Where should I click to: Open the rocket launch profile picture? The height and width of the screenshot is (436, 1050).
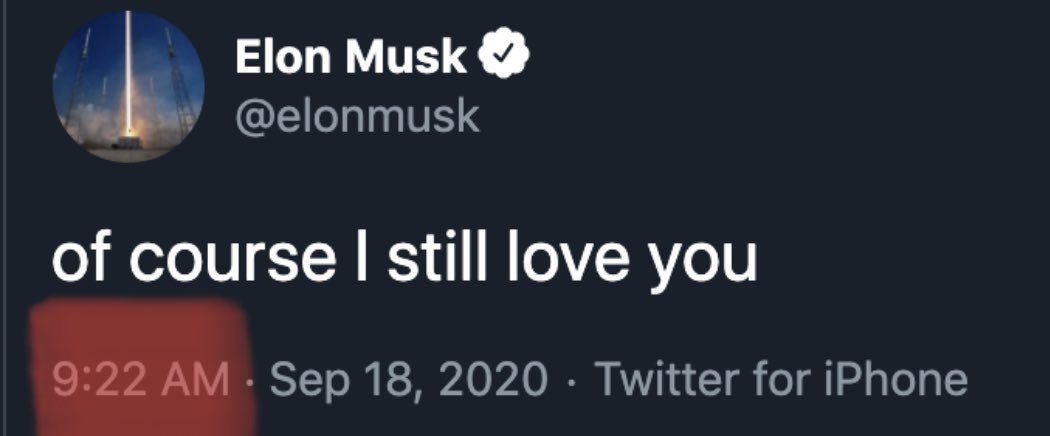tap(128, 88)
